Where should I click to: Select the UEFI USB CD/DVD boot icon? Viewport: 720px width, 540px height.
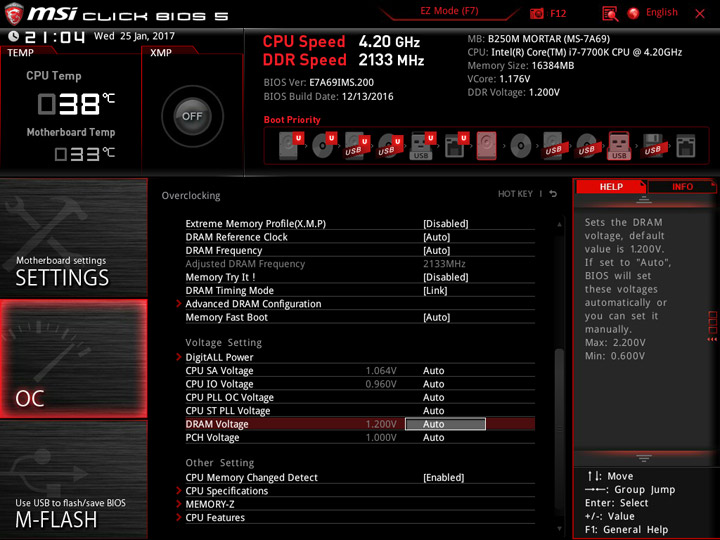390,146
